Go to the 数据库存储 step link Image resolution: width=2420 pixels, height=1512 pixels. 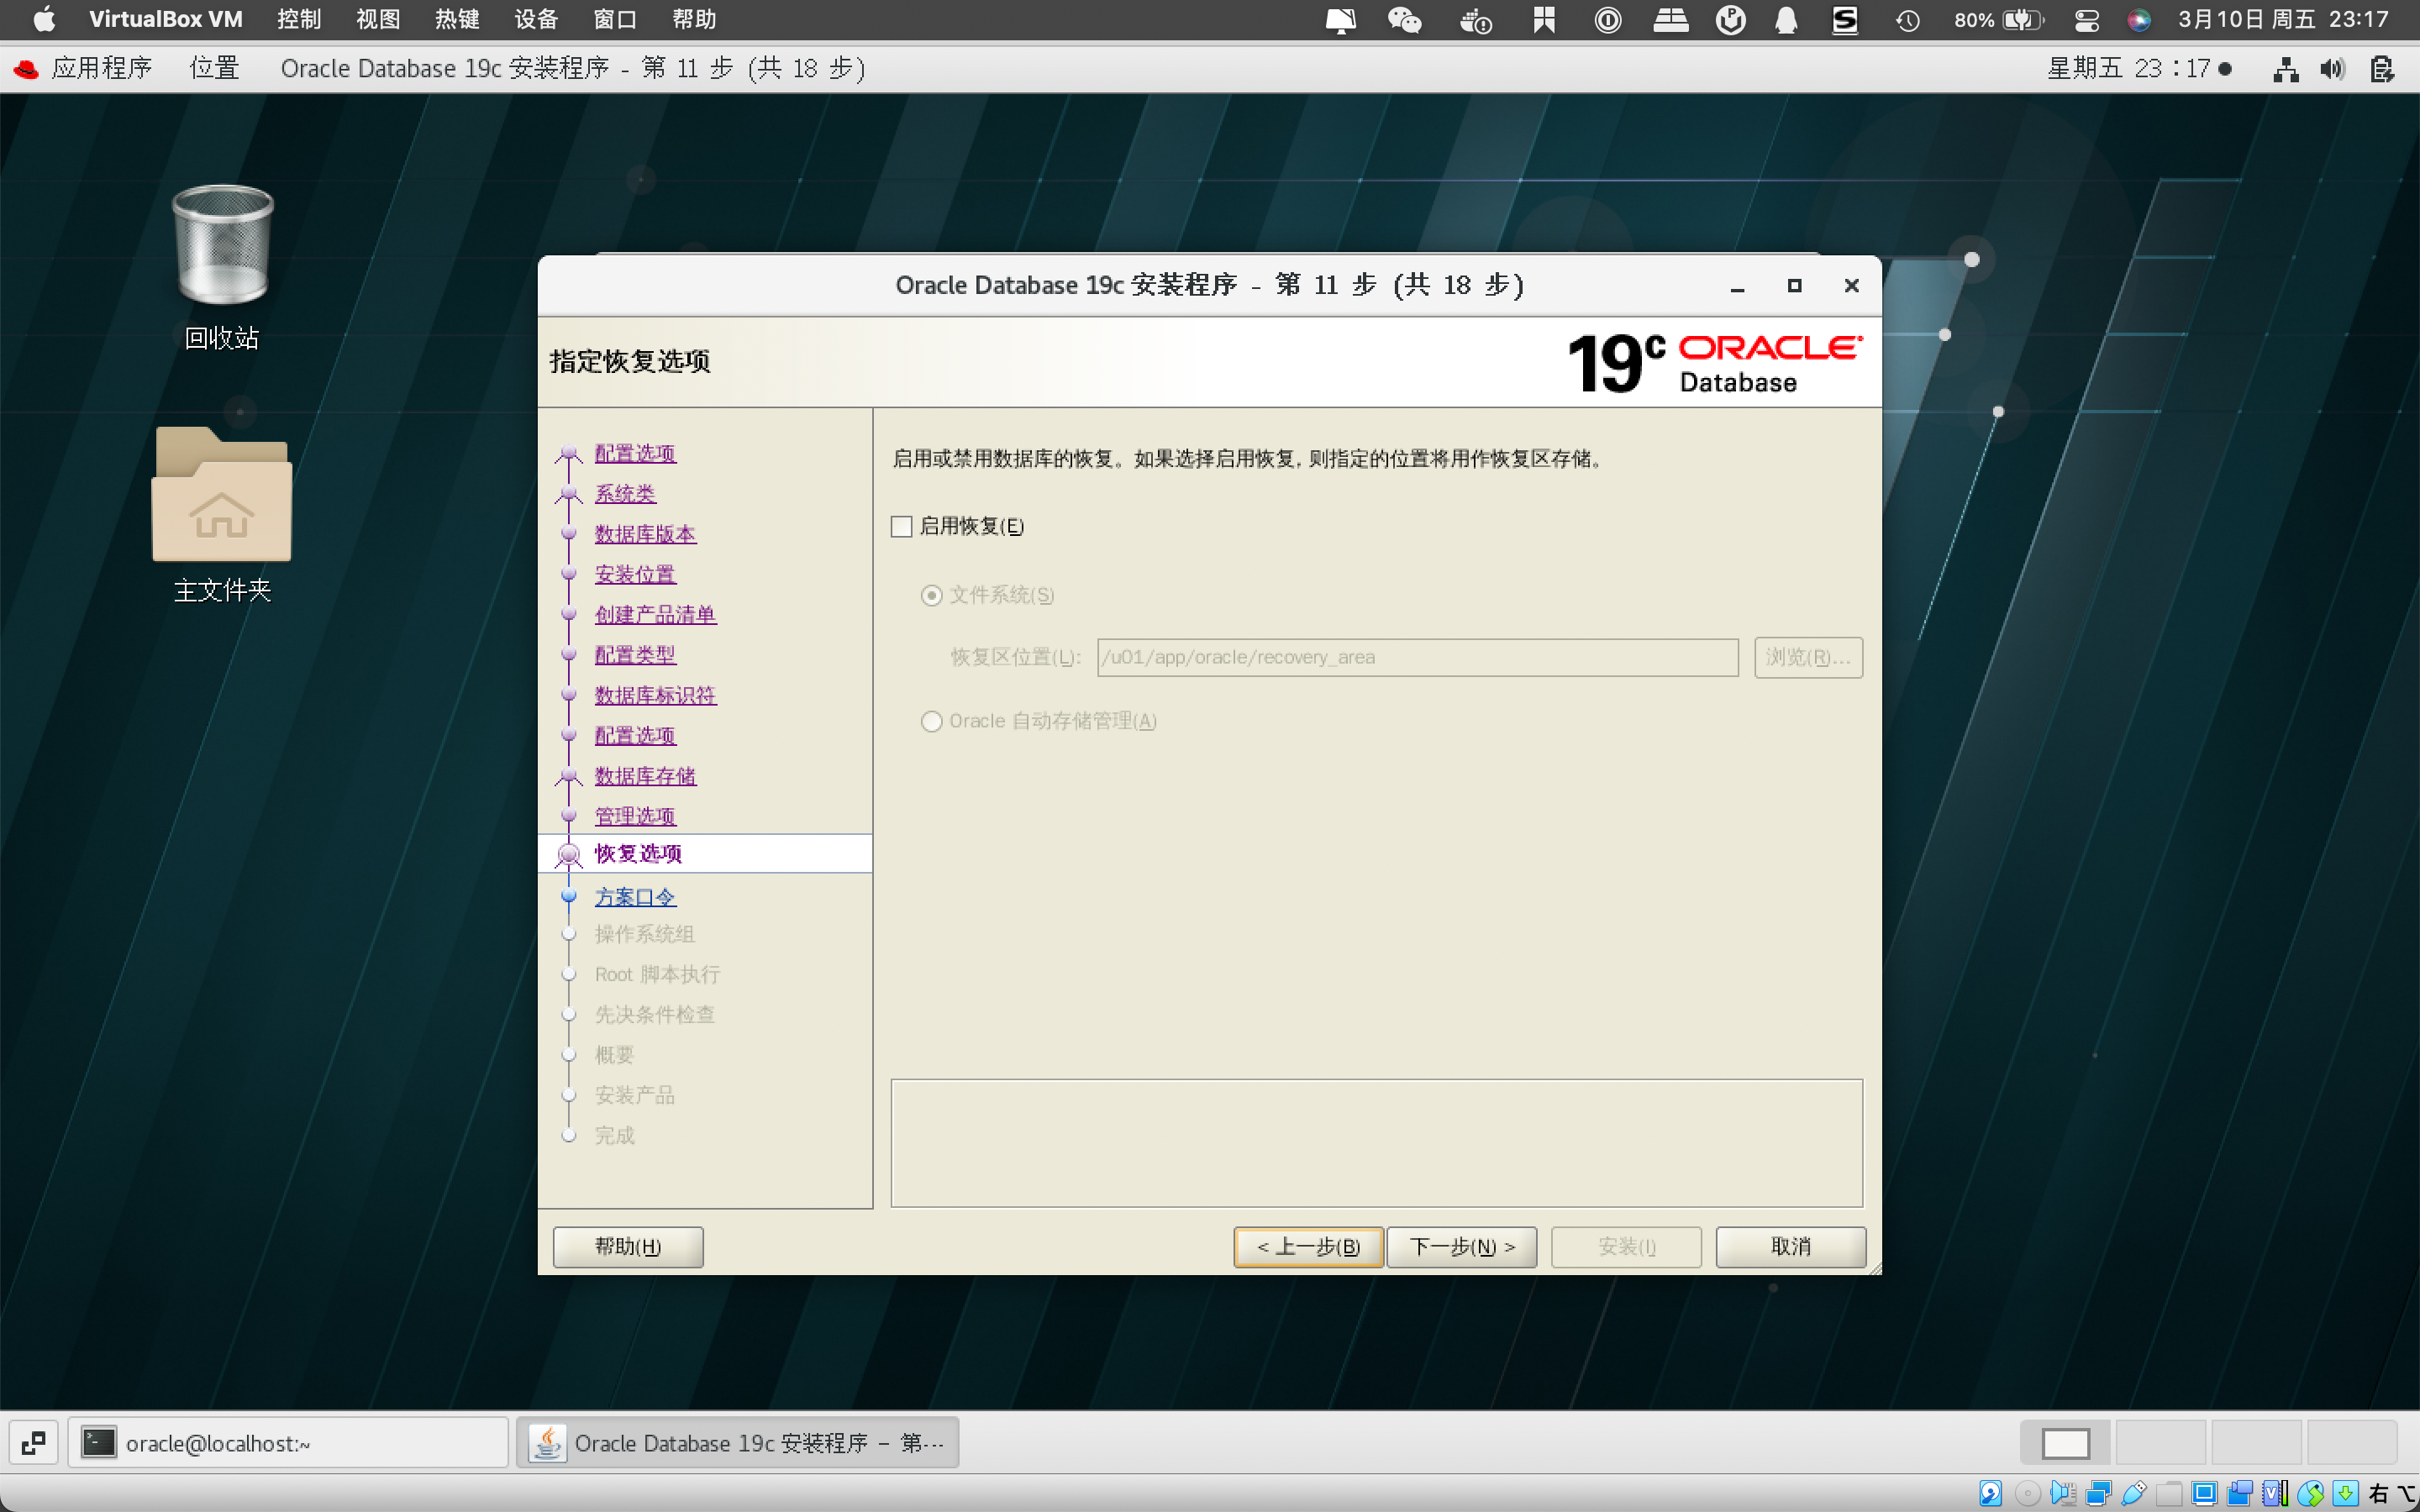tap(645, 776)
